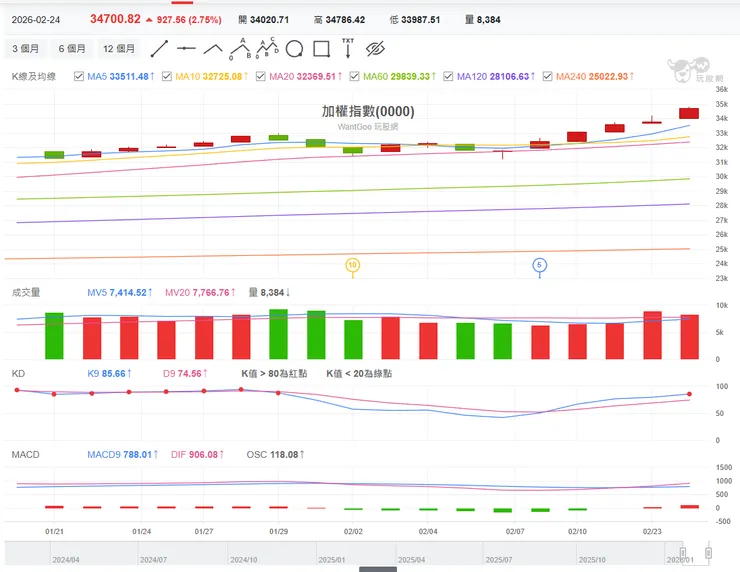Select the rectangle drawing tool
Image resolution: width=740 pixels, height=572 pixels.
(x=321, y=49)
